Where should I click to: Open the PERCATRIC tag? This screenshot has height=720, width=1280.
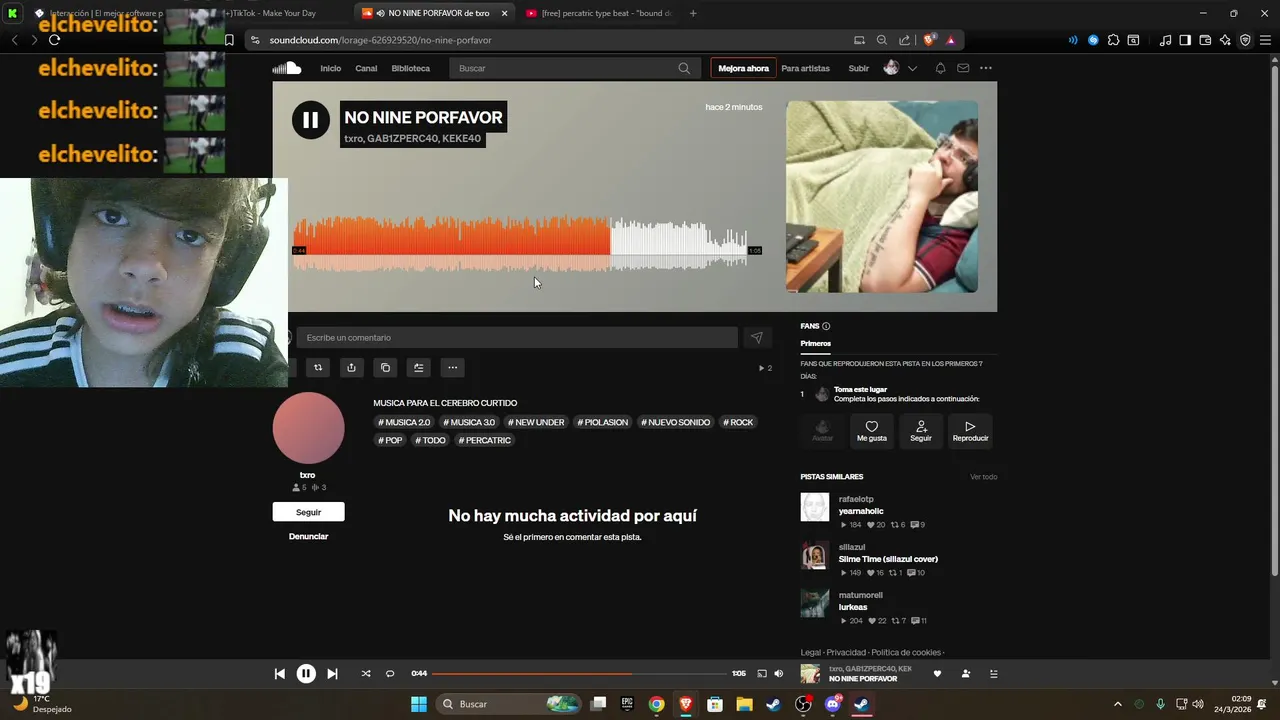[485, 440]
